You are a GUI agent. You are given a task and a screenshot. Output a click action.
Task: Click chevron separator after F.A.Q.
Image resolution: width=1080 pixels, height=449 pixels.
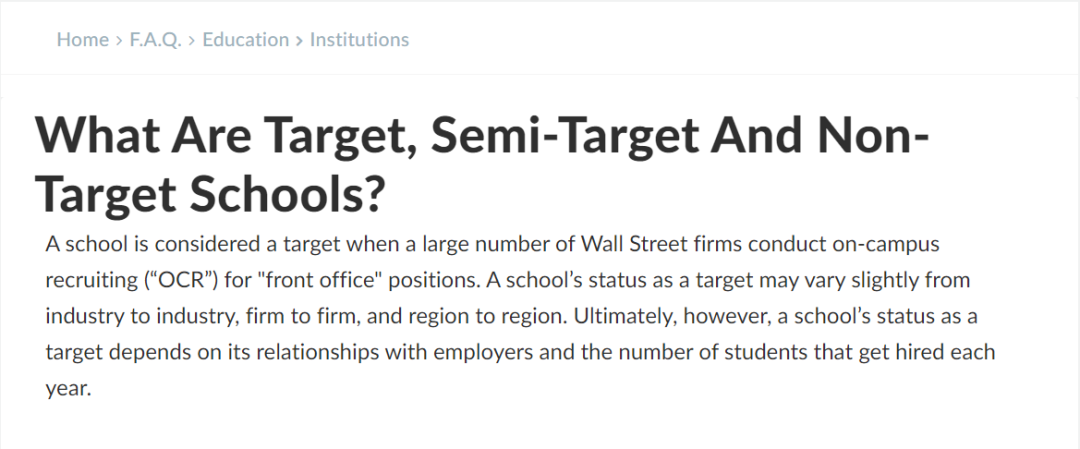coord(192,40)
